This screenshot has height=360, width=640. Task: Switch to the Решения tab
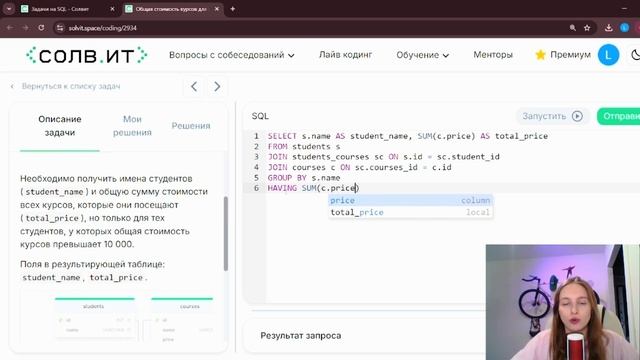pyautogui.click(x=191, y=126)
